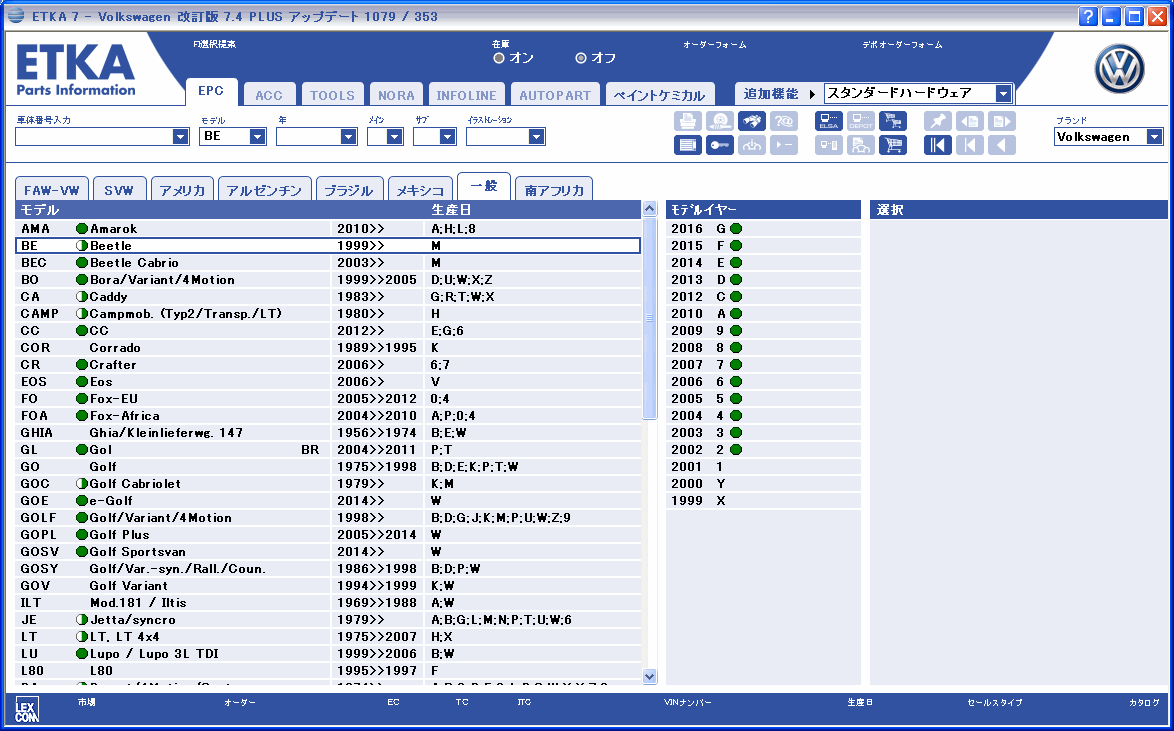
Task: Switch to the ACC tab
Action: 270,95
